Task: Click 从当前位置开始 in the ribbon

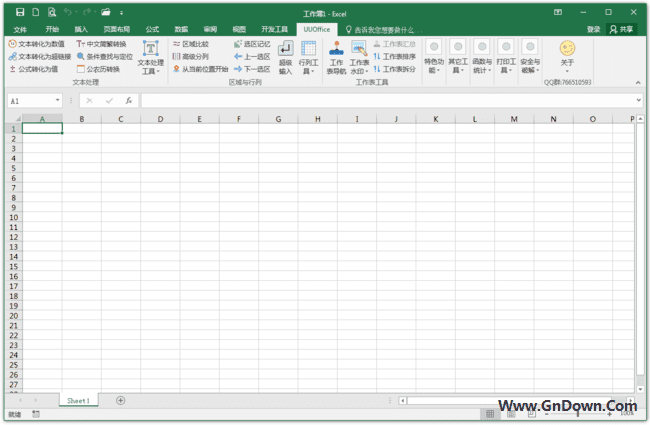Action: [x=200, y=69]
